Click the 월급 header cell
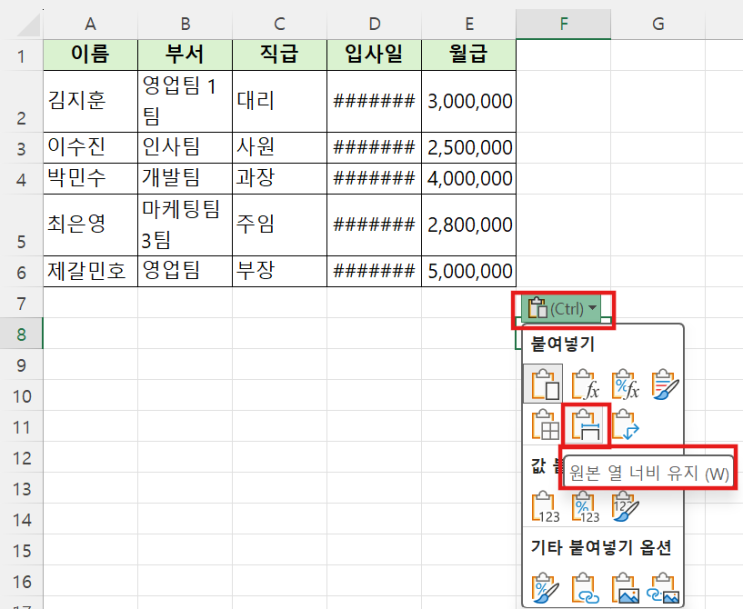This screenshot has width=743, height=609. (x=469, y=55)
